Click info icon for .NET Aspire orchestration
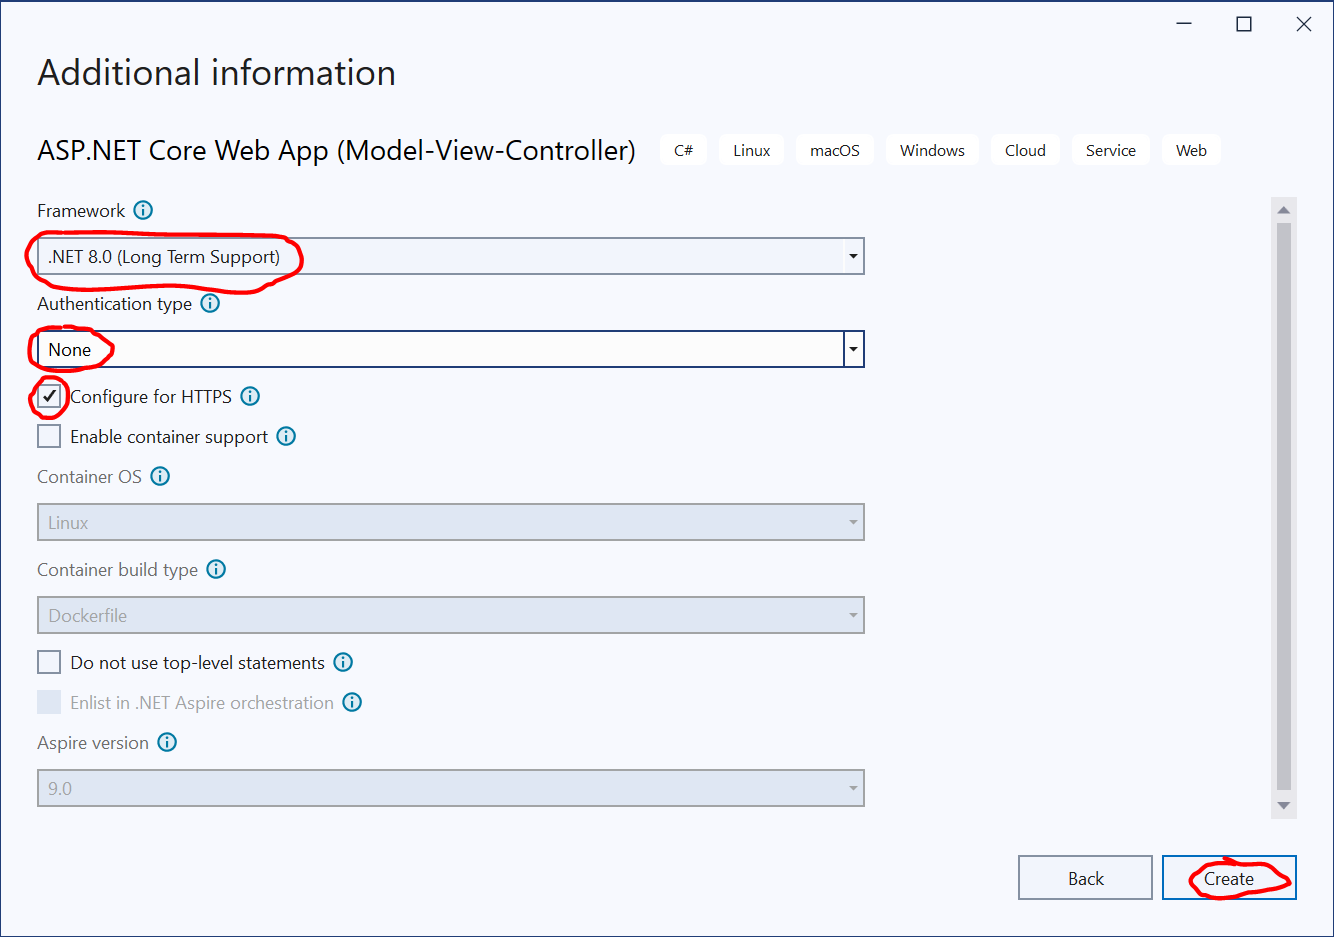 point(352,702)
